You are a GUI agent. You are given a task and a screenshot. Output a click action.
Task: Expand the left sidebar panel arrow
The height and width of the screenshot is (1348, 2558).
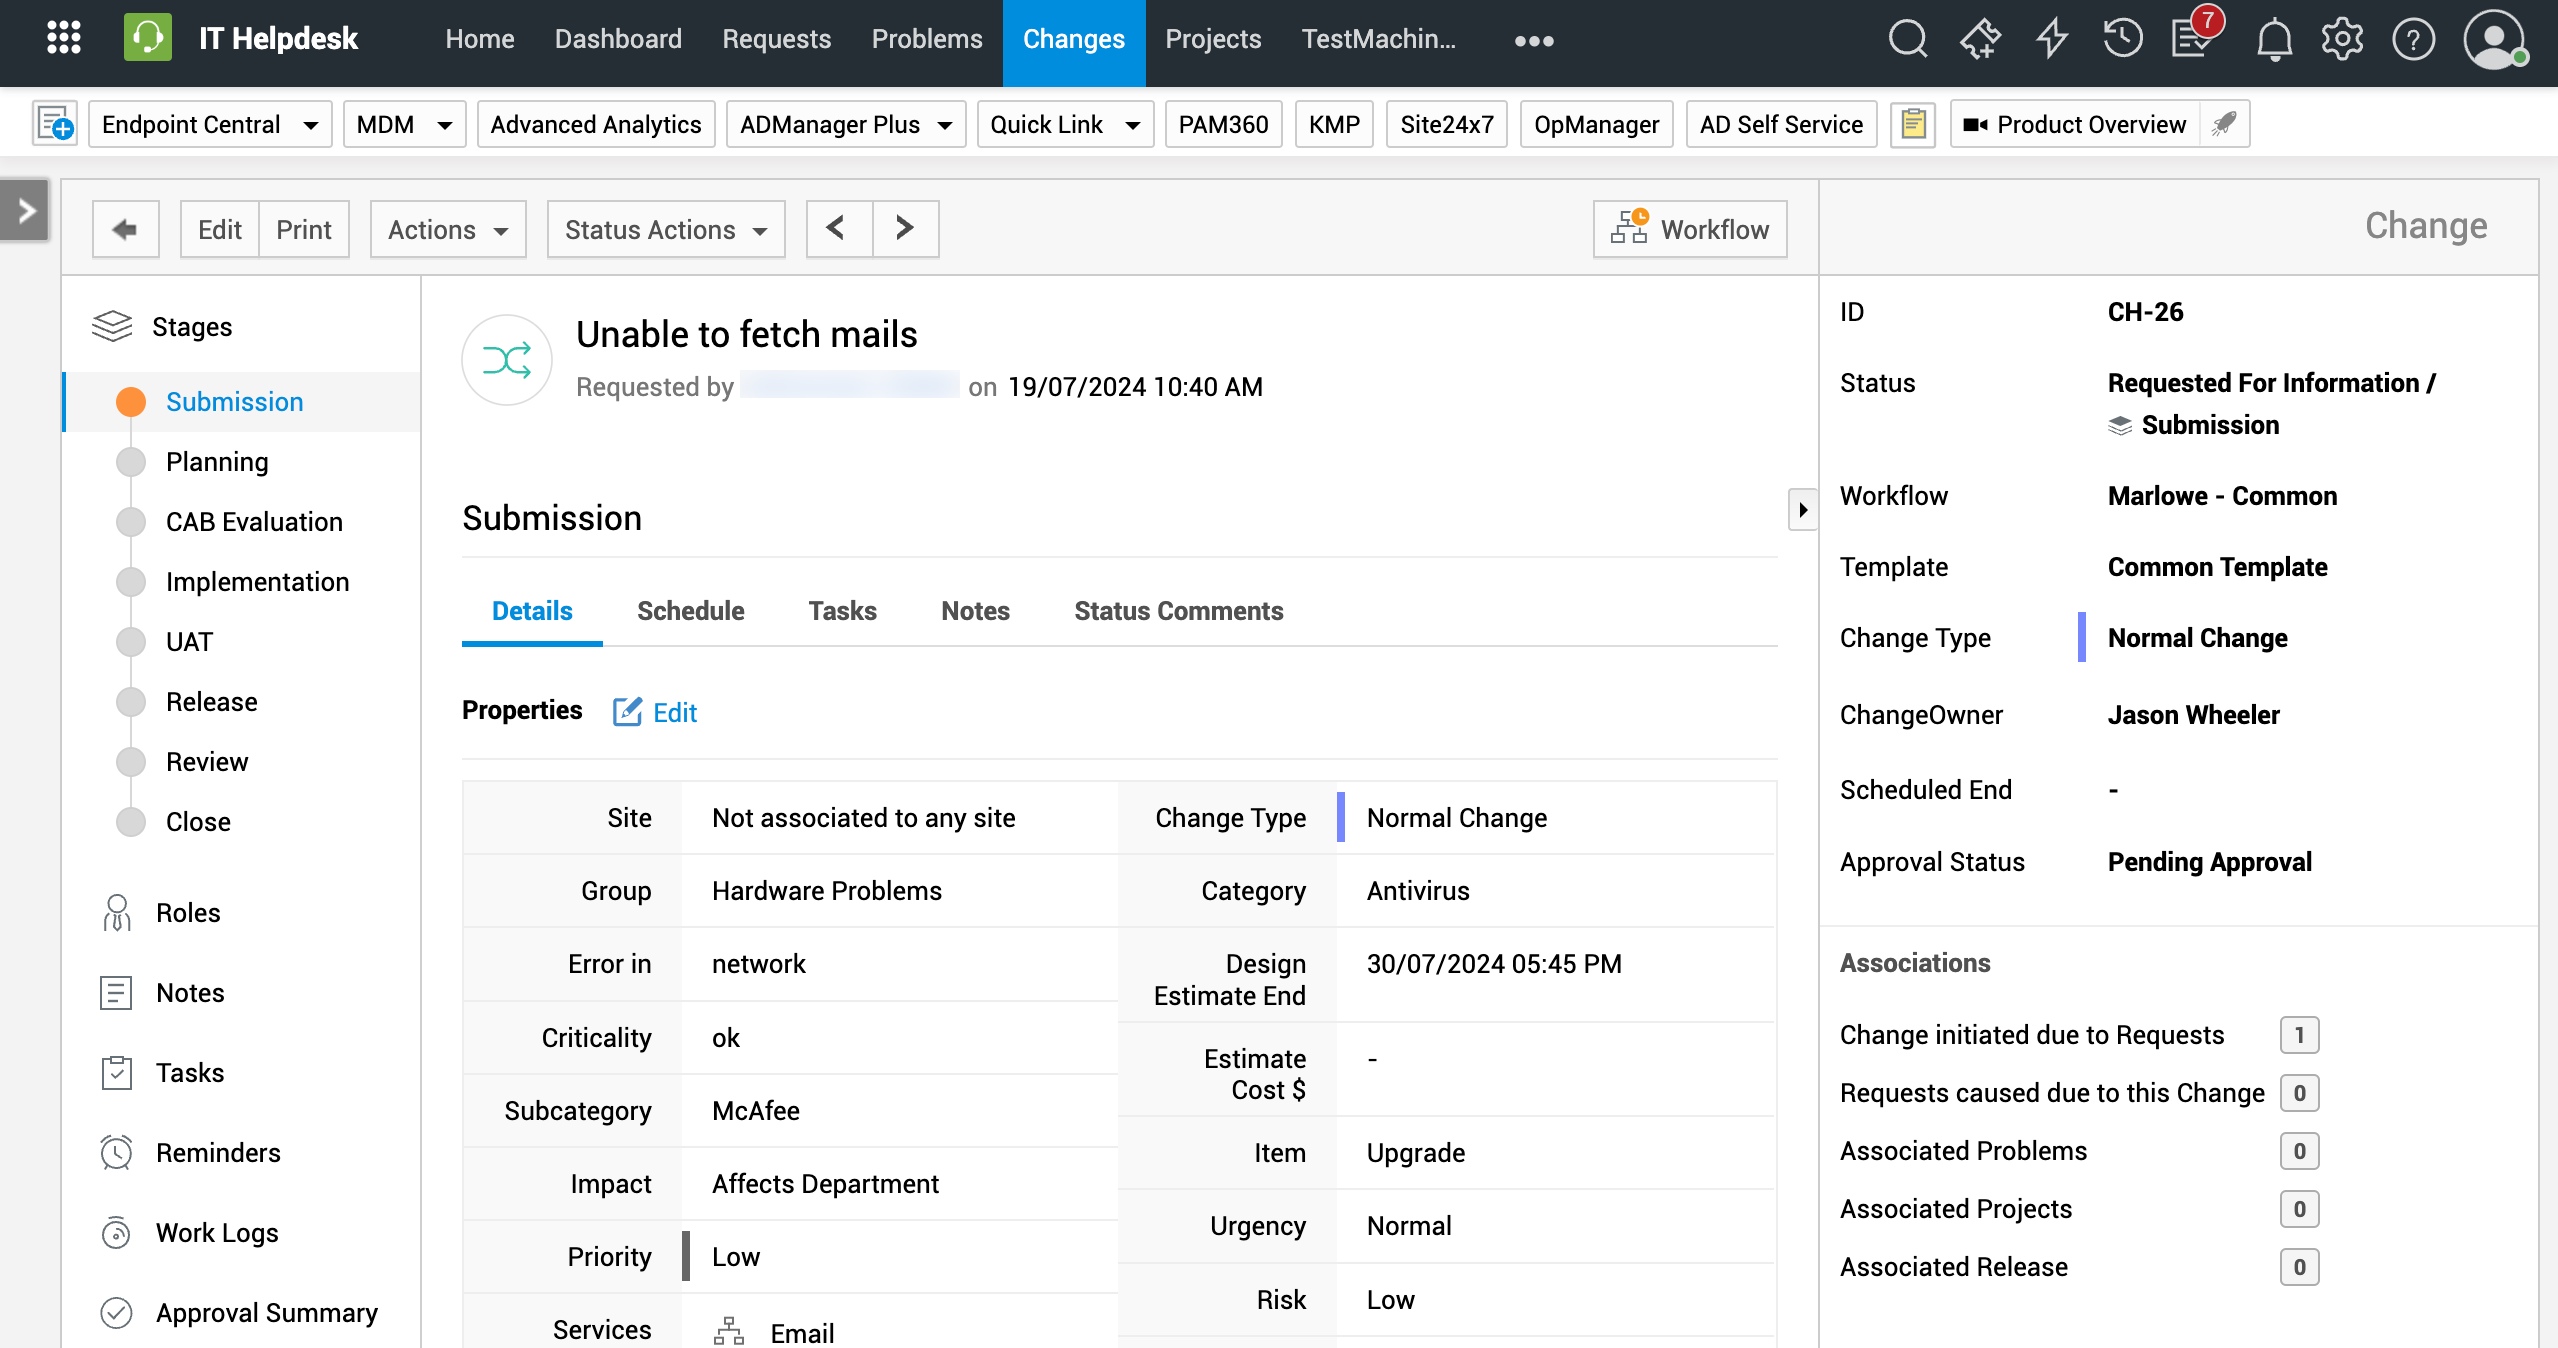[x=26, y=210]
